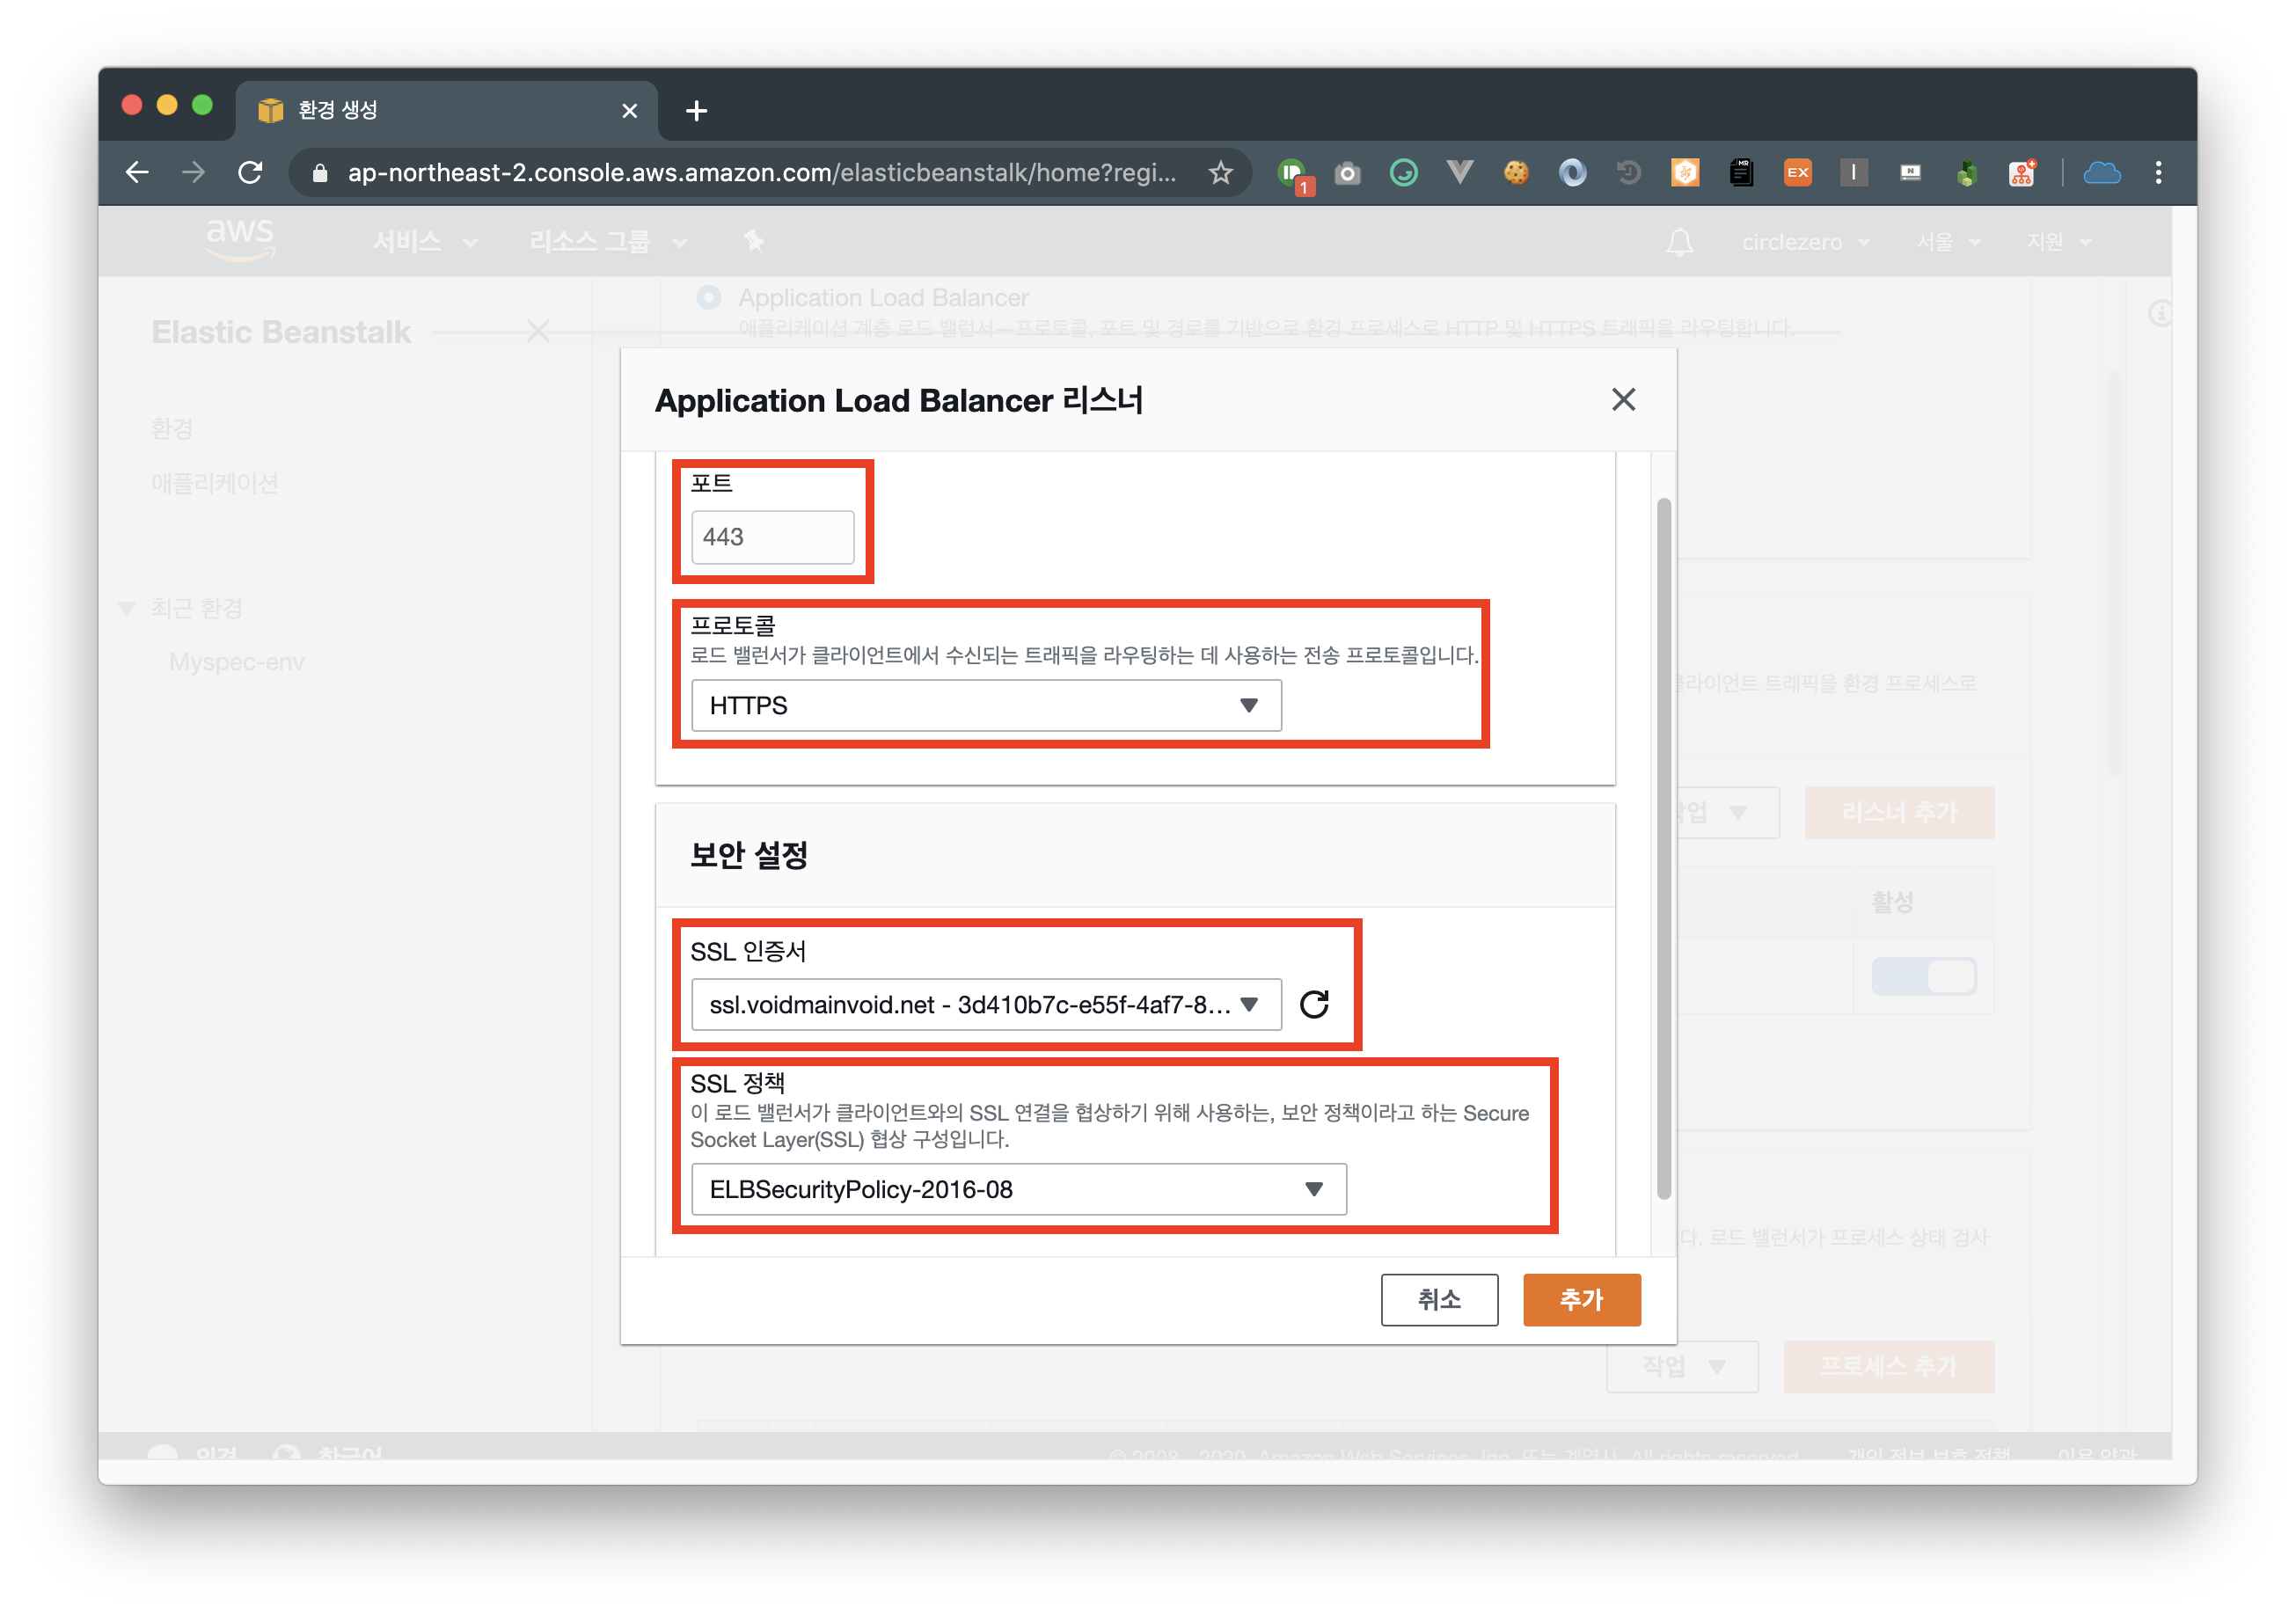Click the browser back arrow
Image resolution: width=2296 pixels, height=1615 pixels.
click(x=137, y=173)
